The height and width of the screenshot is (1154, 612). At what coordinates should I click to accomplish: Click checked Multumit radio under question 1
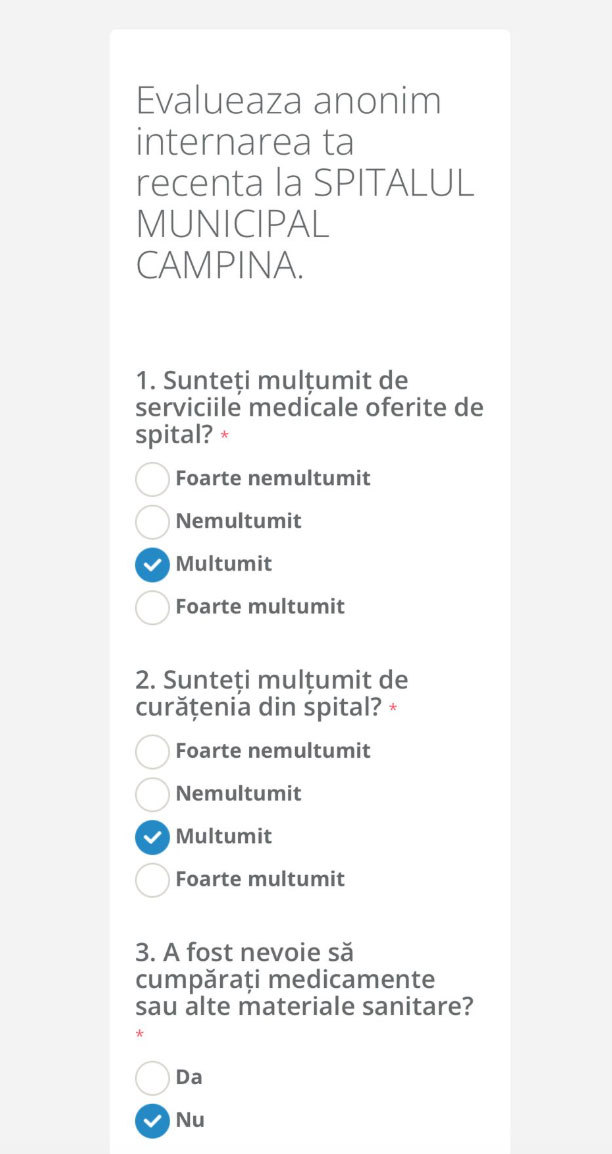pyautogui.click(x=152, y=565)
